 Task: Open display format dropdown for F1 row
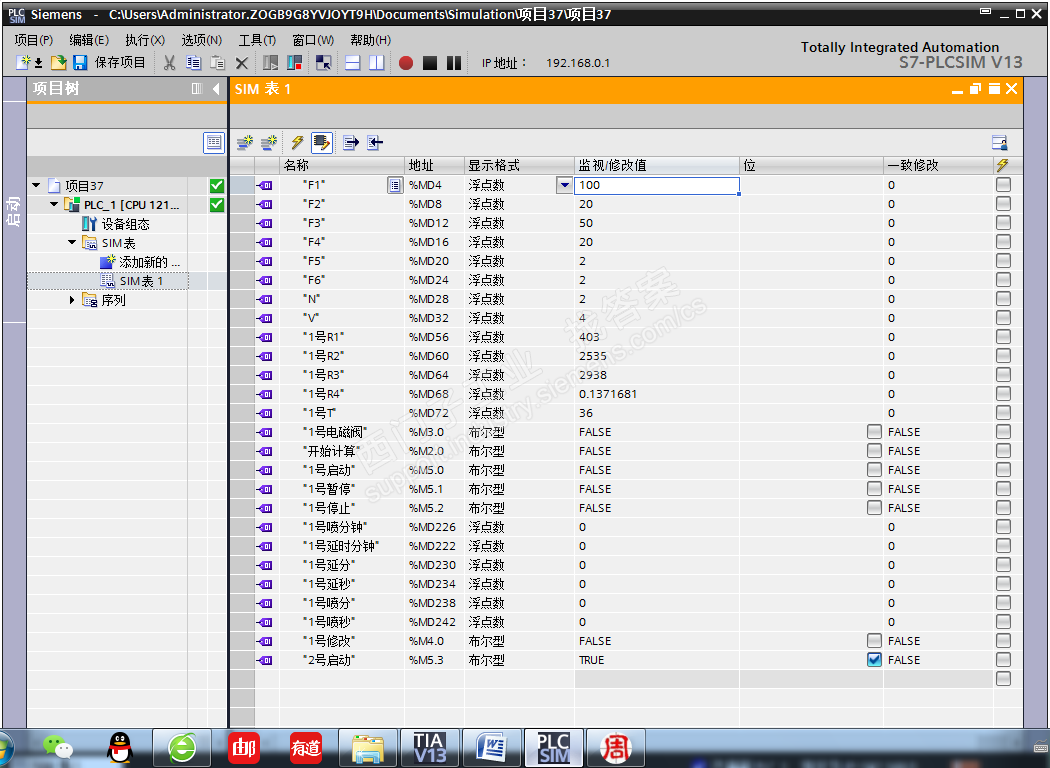(x=565, y=185)
